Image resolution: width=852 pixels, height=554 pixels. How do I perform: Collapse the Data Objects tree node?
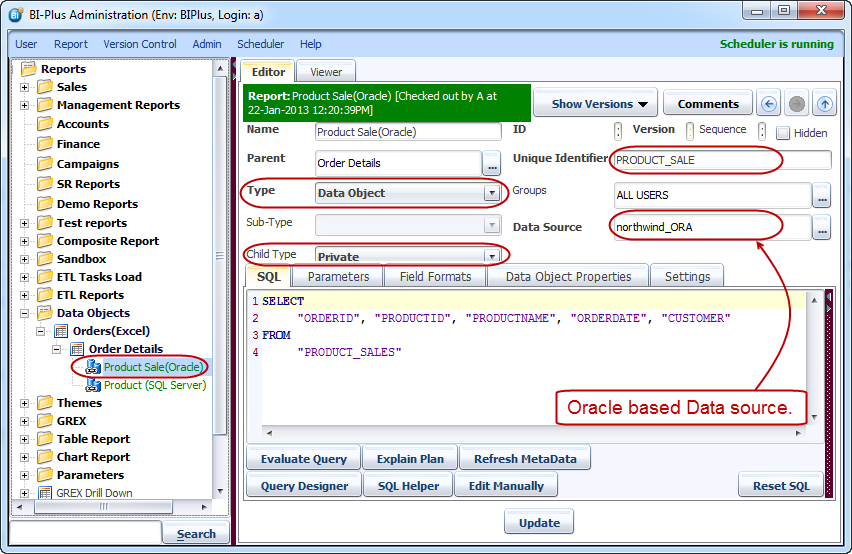(24, 313)
